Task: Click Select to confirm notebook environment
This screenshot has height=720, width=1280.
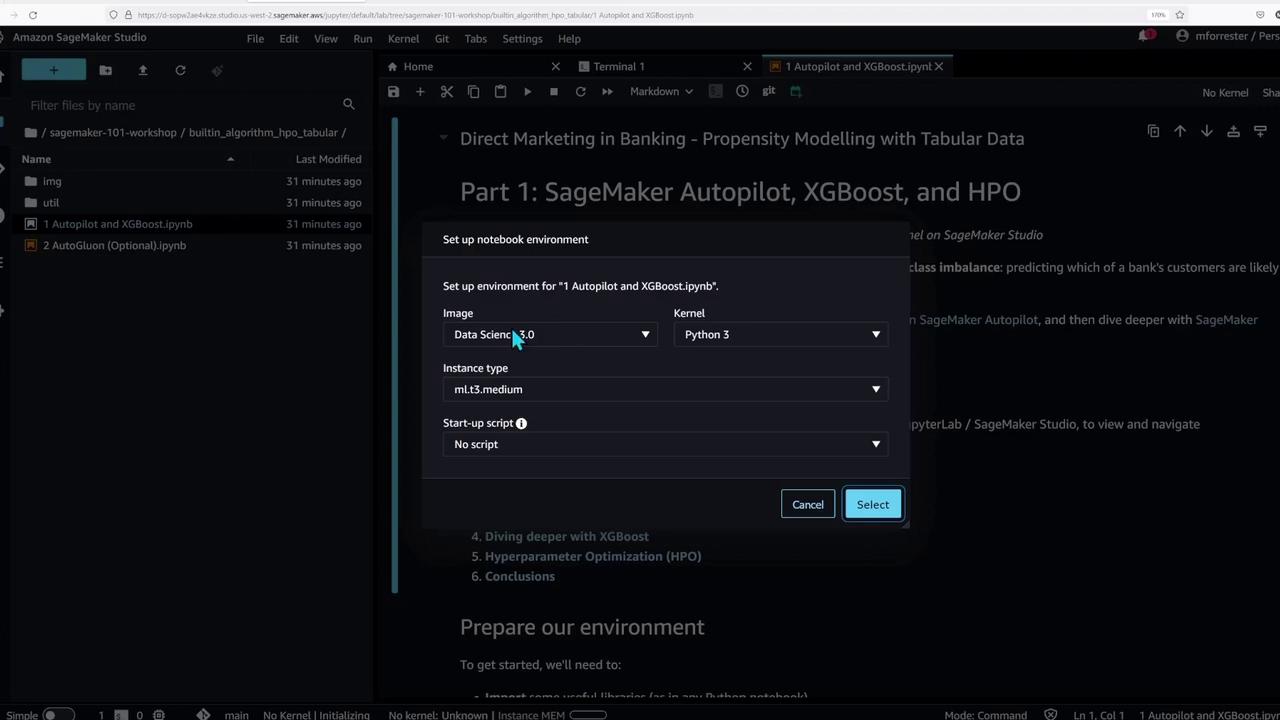Action: point(873,505)
